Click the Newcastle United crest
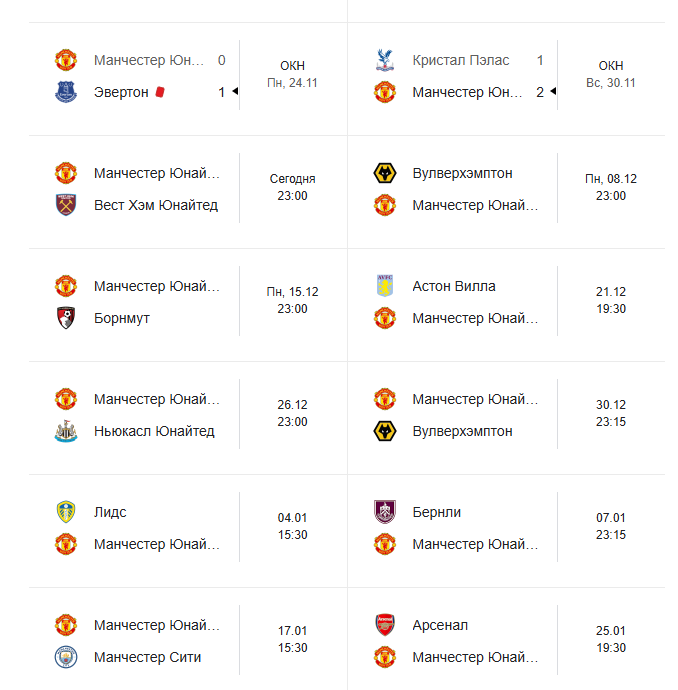This screenshot has width=678, height=690. pyautogui.click(x=66, y=431)
